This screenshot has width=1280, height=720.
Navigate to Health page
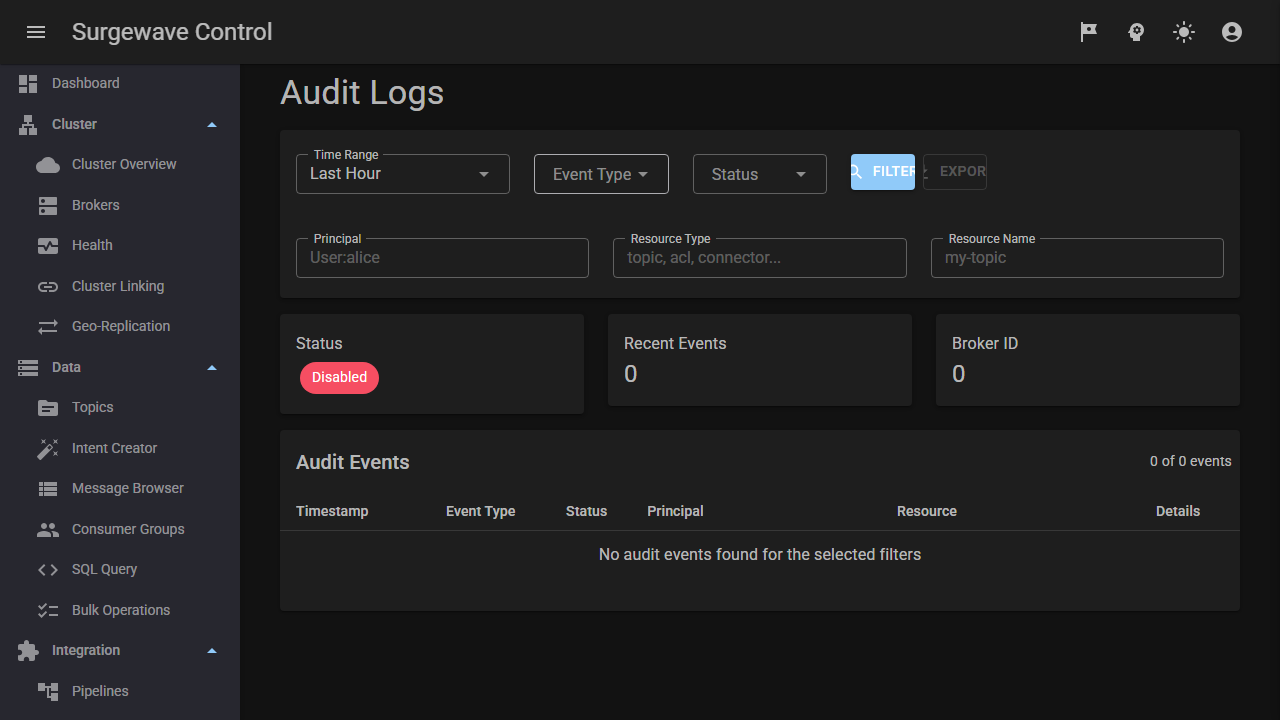(x=120, y=246)
